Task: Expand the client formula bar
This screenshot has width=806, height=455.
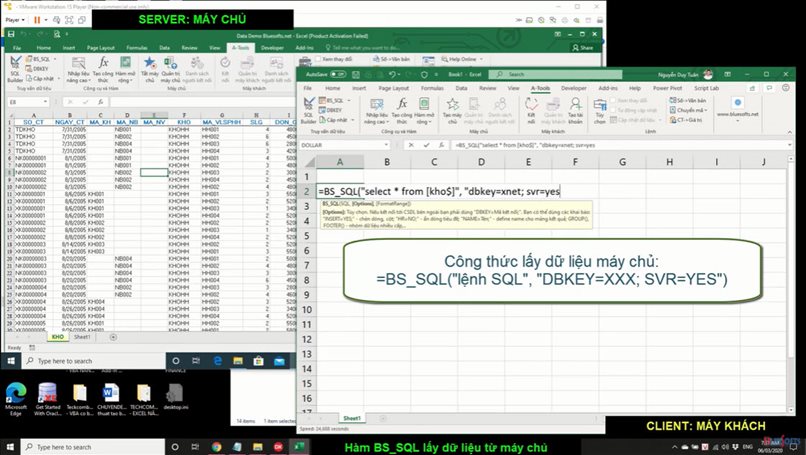Action: (790, 145)
